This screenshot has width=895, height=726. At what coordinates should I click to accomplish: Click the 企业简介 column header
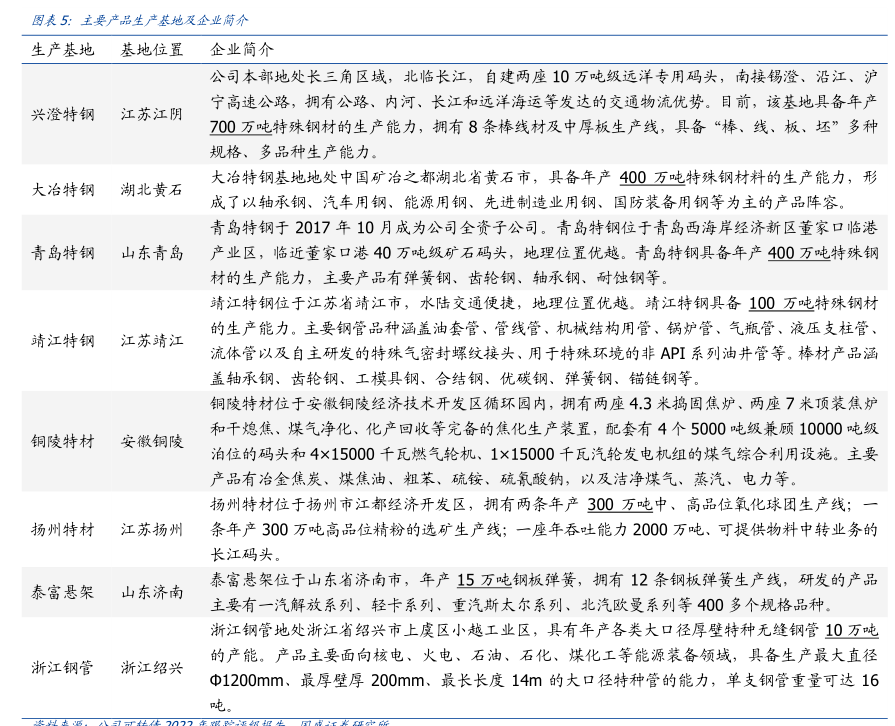(x=241, y=49)
